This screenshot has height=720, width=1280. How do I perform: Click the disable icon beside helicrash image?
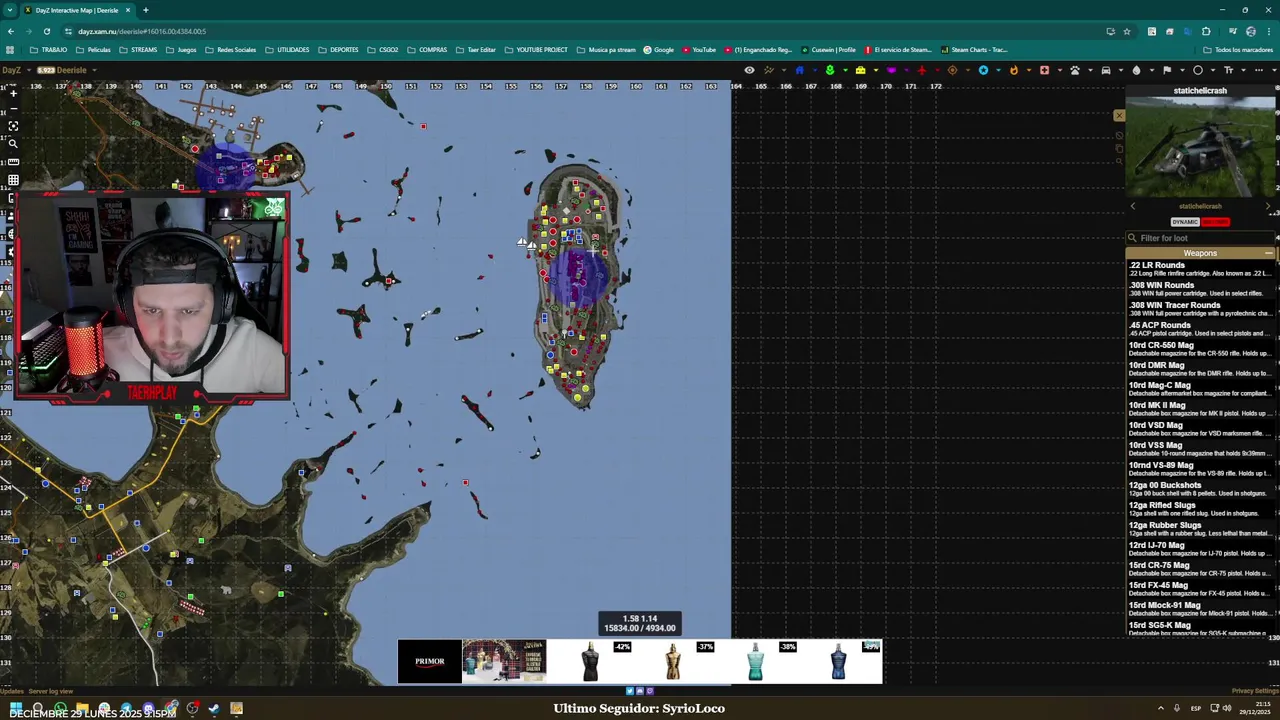(x=1119, y=135)
